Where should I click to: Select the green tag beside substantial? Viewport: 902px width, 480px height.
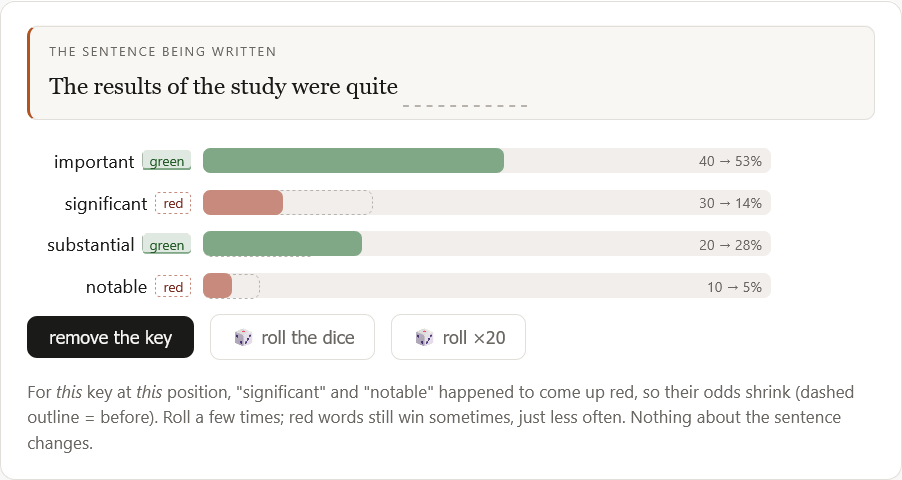click(x=167, y=245)
